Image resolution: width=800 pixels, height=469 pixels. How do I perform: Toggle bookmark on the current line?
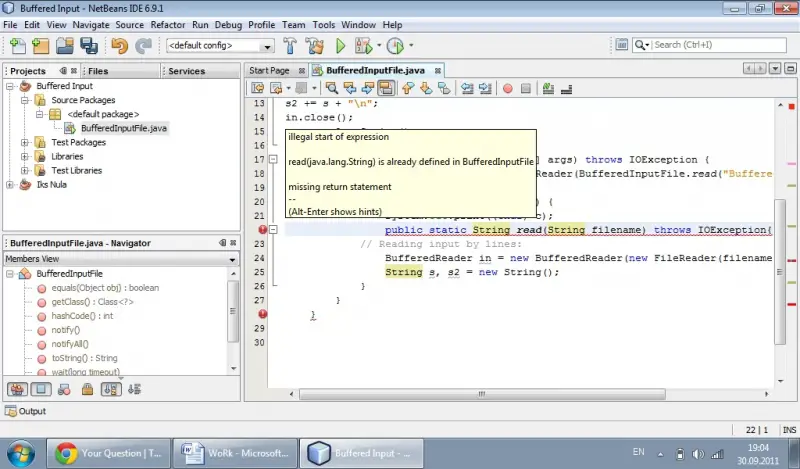pyautogui.click(x=444, y=88)
